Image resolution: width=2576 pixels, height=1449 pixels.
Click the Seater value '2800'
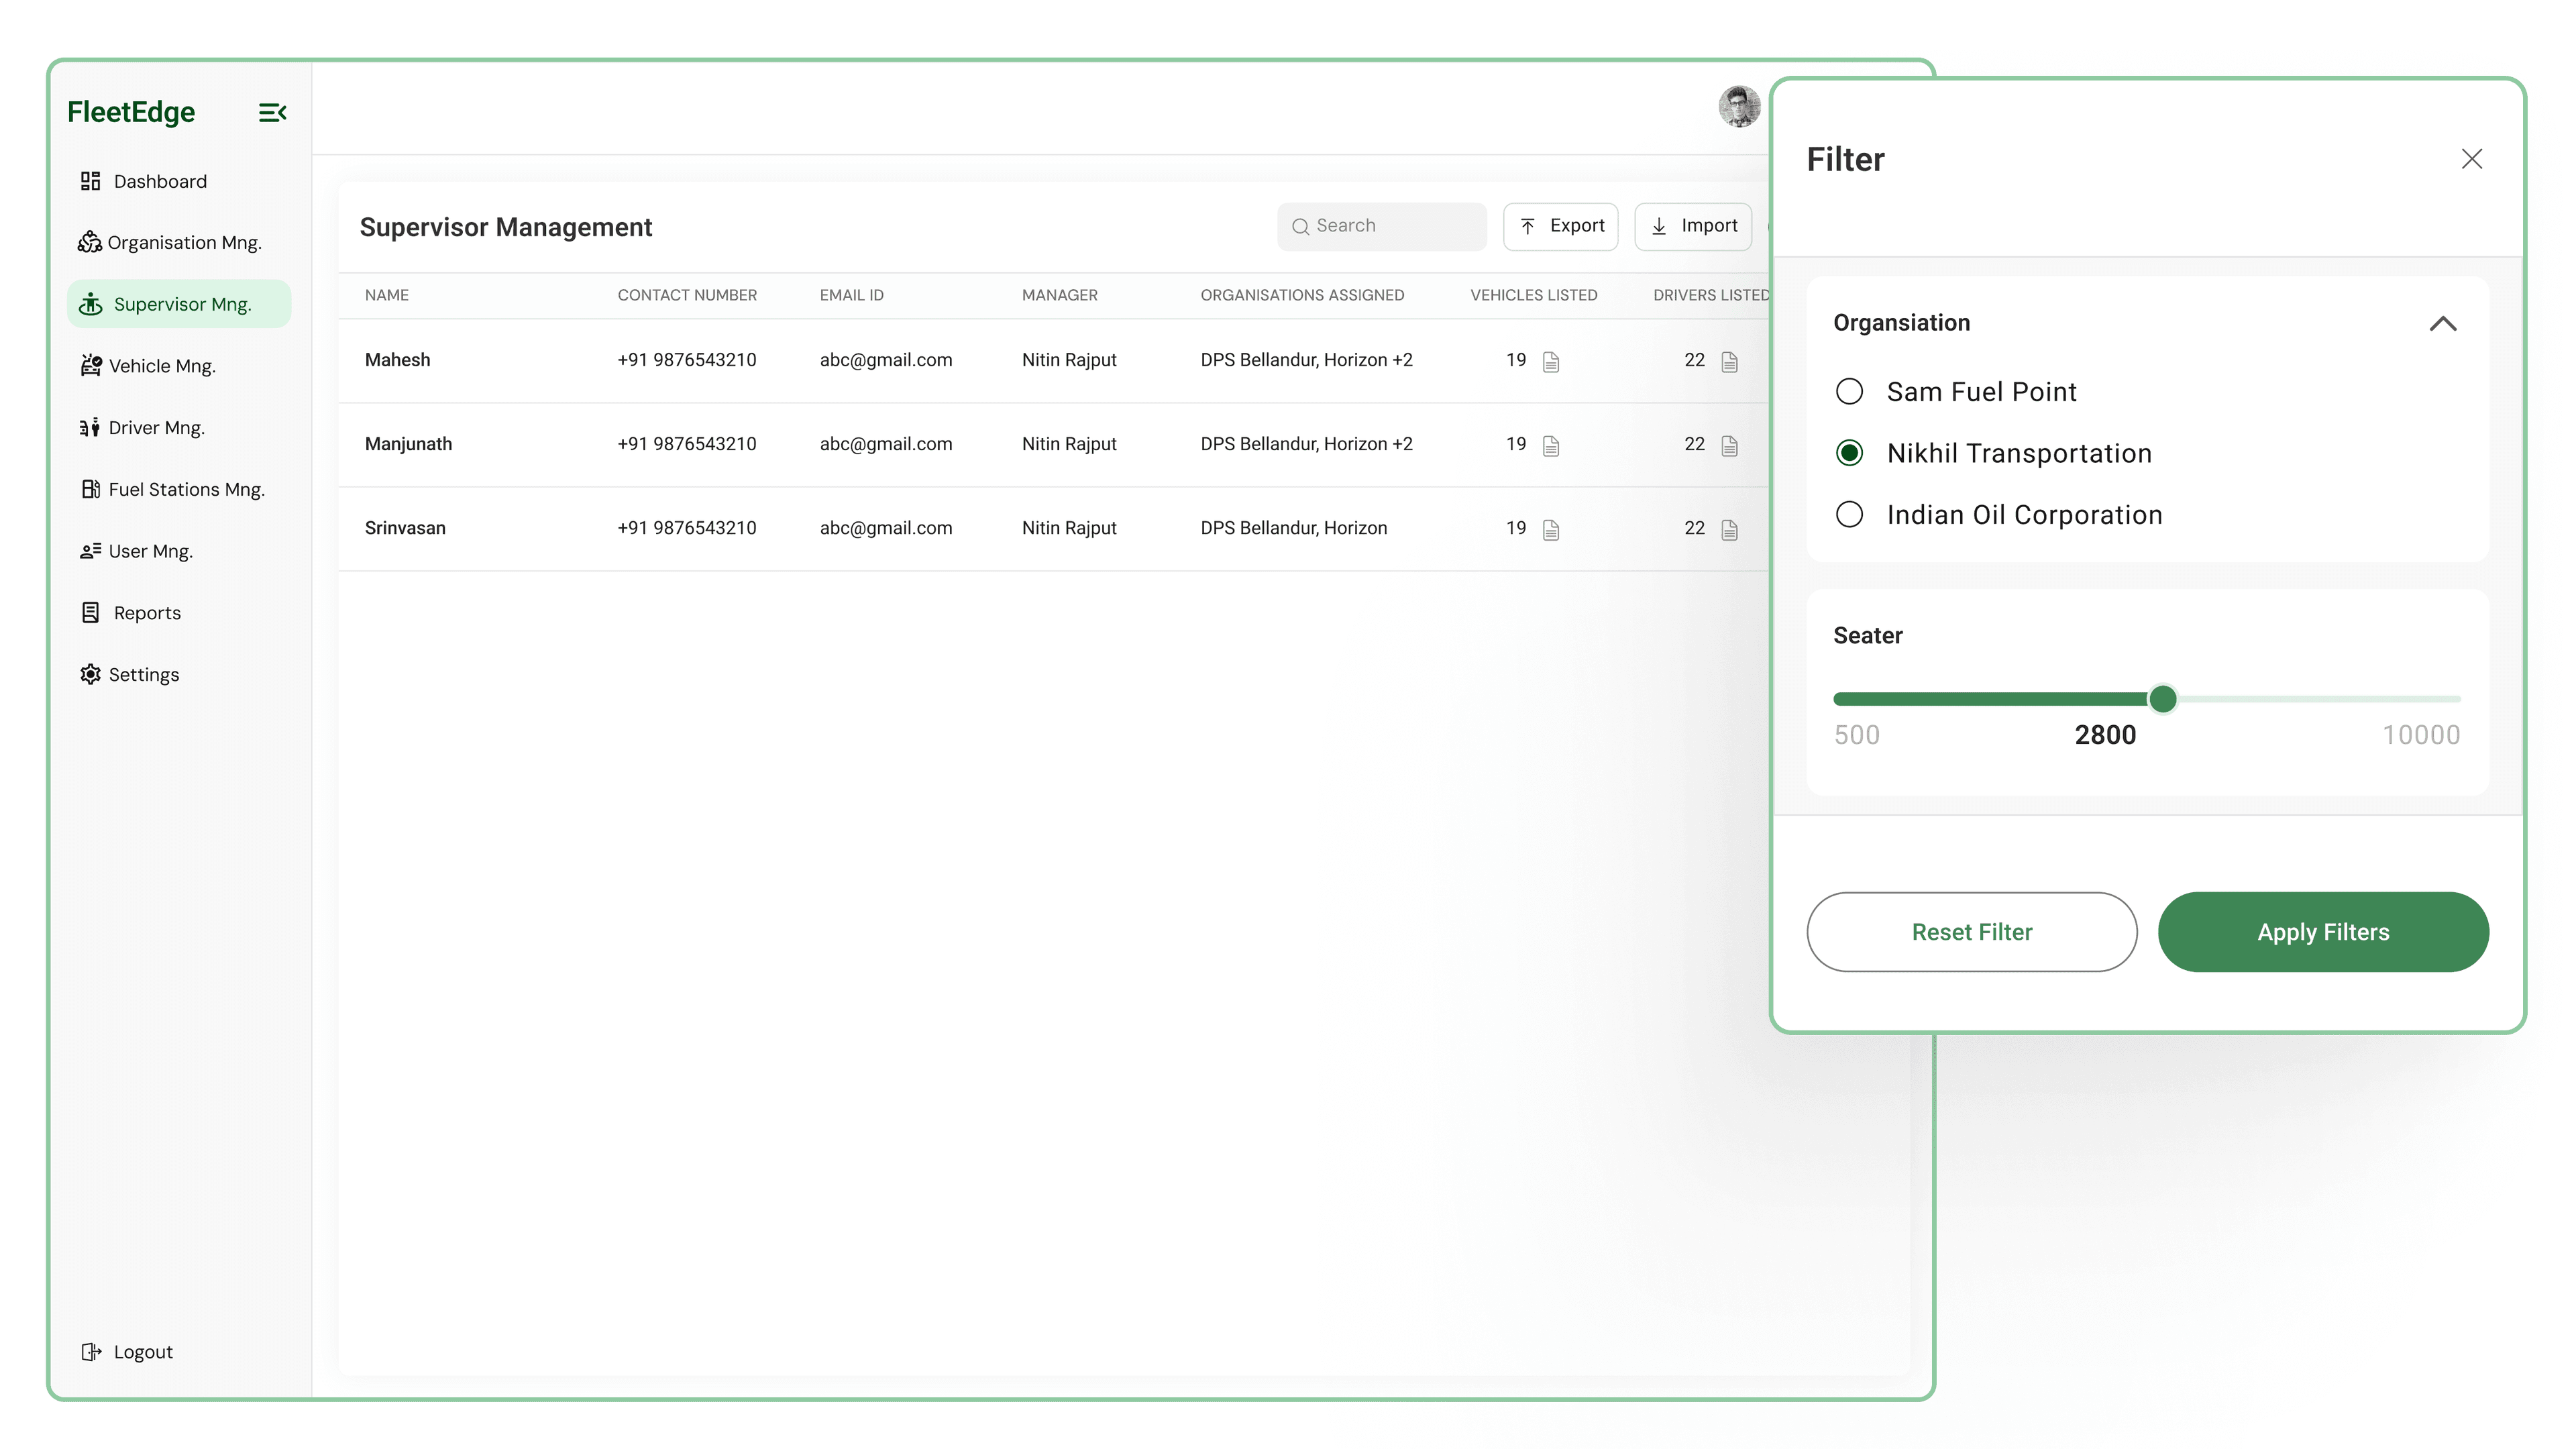click(x=2105, y=735)
